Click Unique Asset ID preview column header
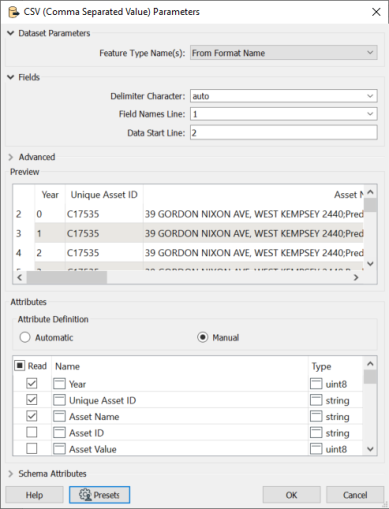 point(104,195)
